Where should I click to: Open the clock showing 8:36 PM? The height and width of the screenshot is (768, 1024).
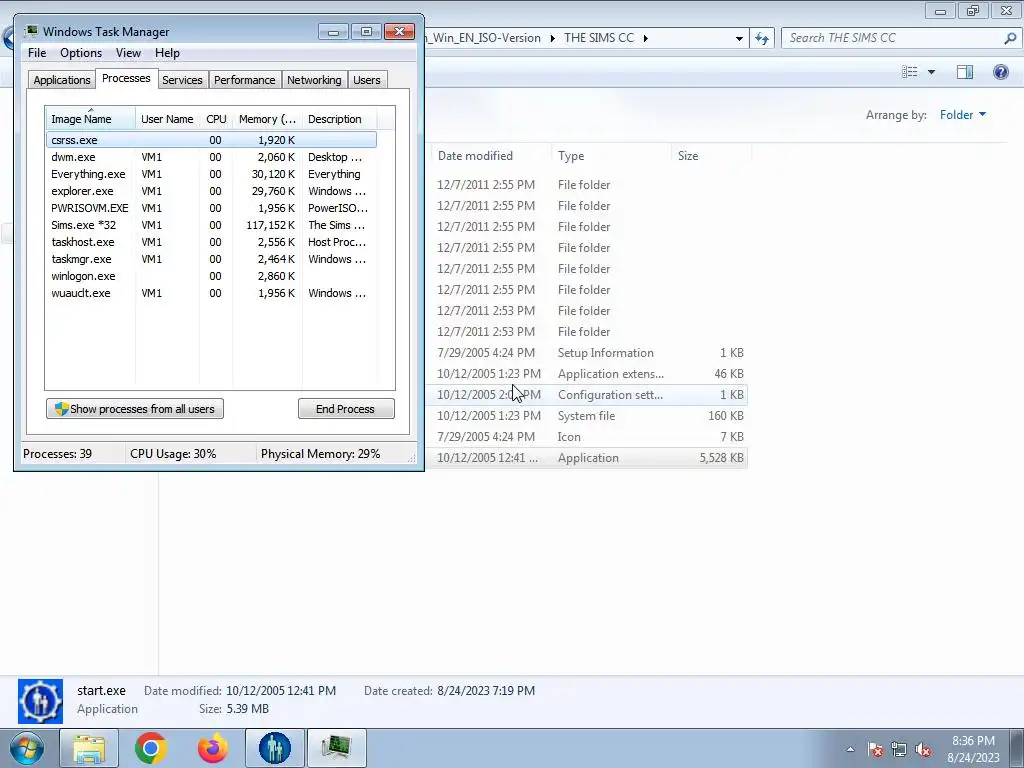pos(973,749)
